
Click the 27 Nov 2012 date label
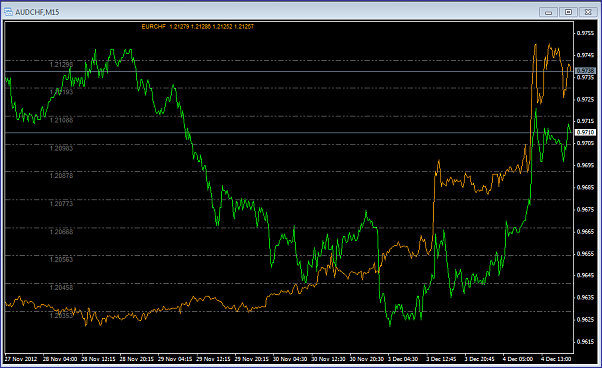point(21,359)
